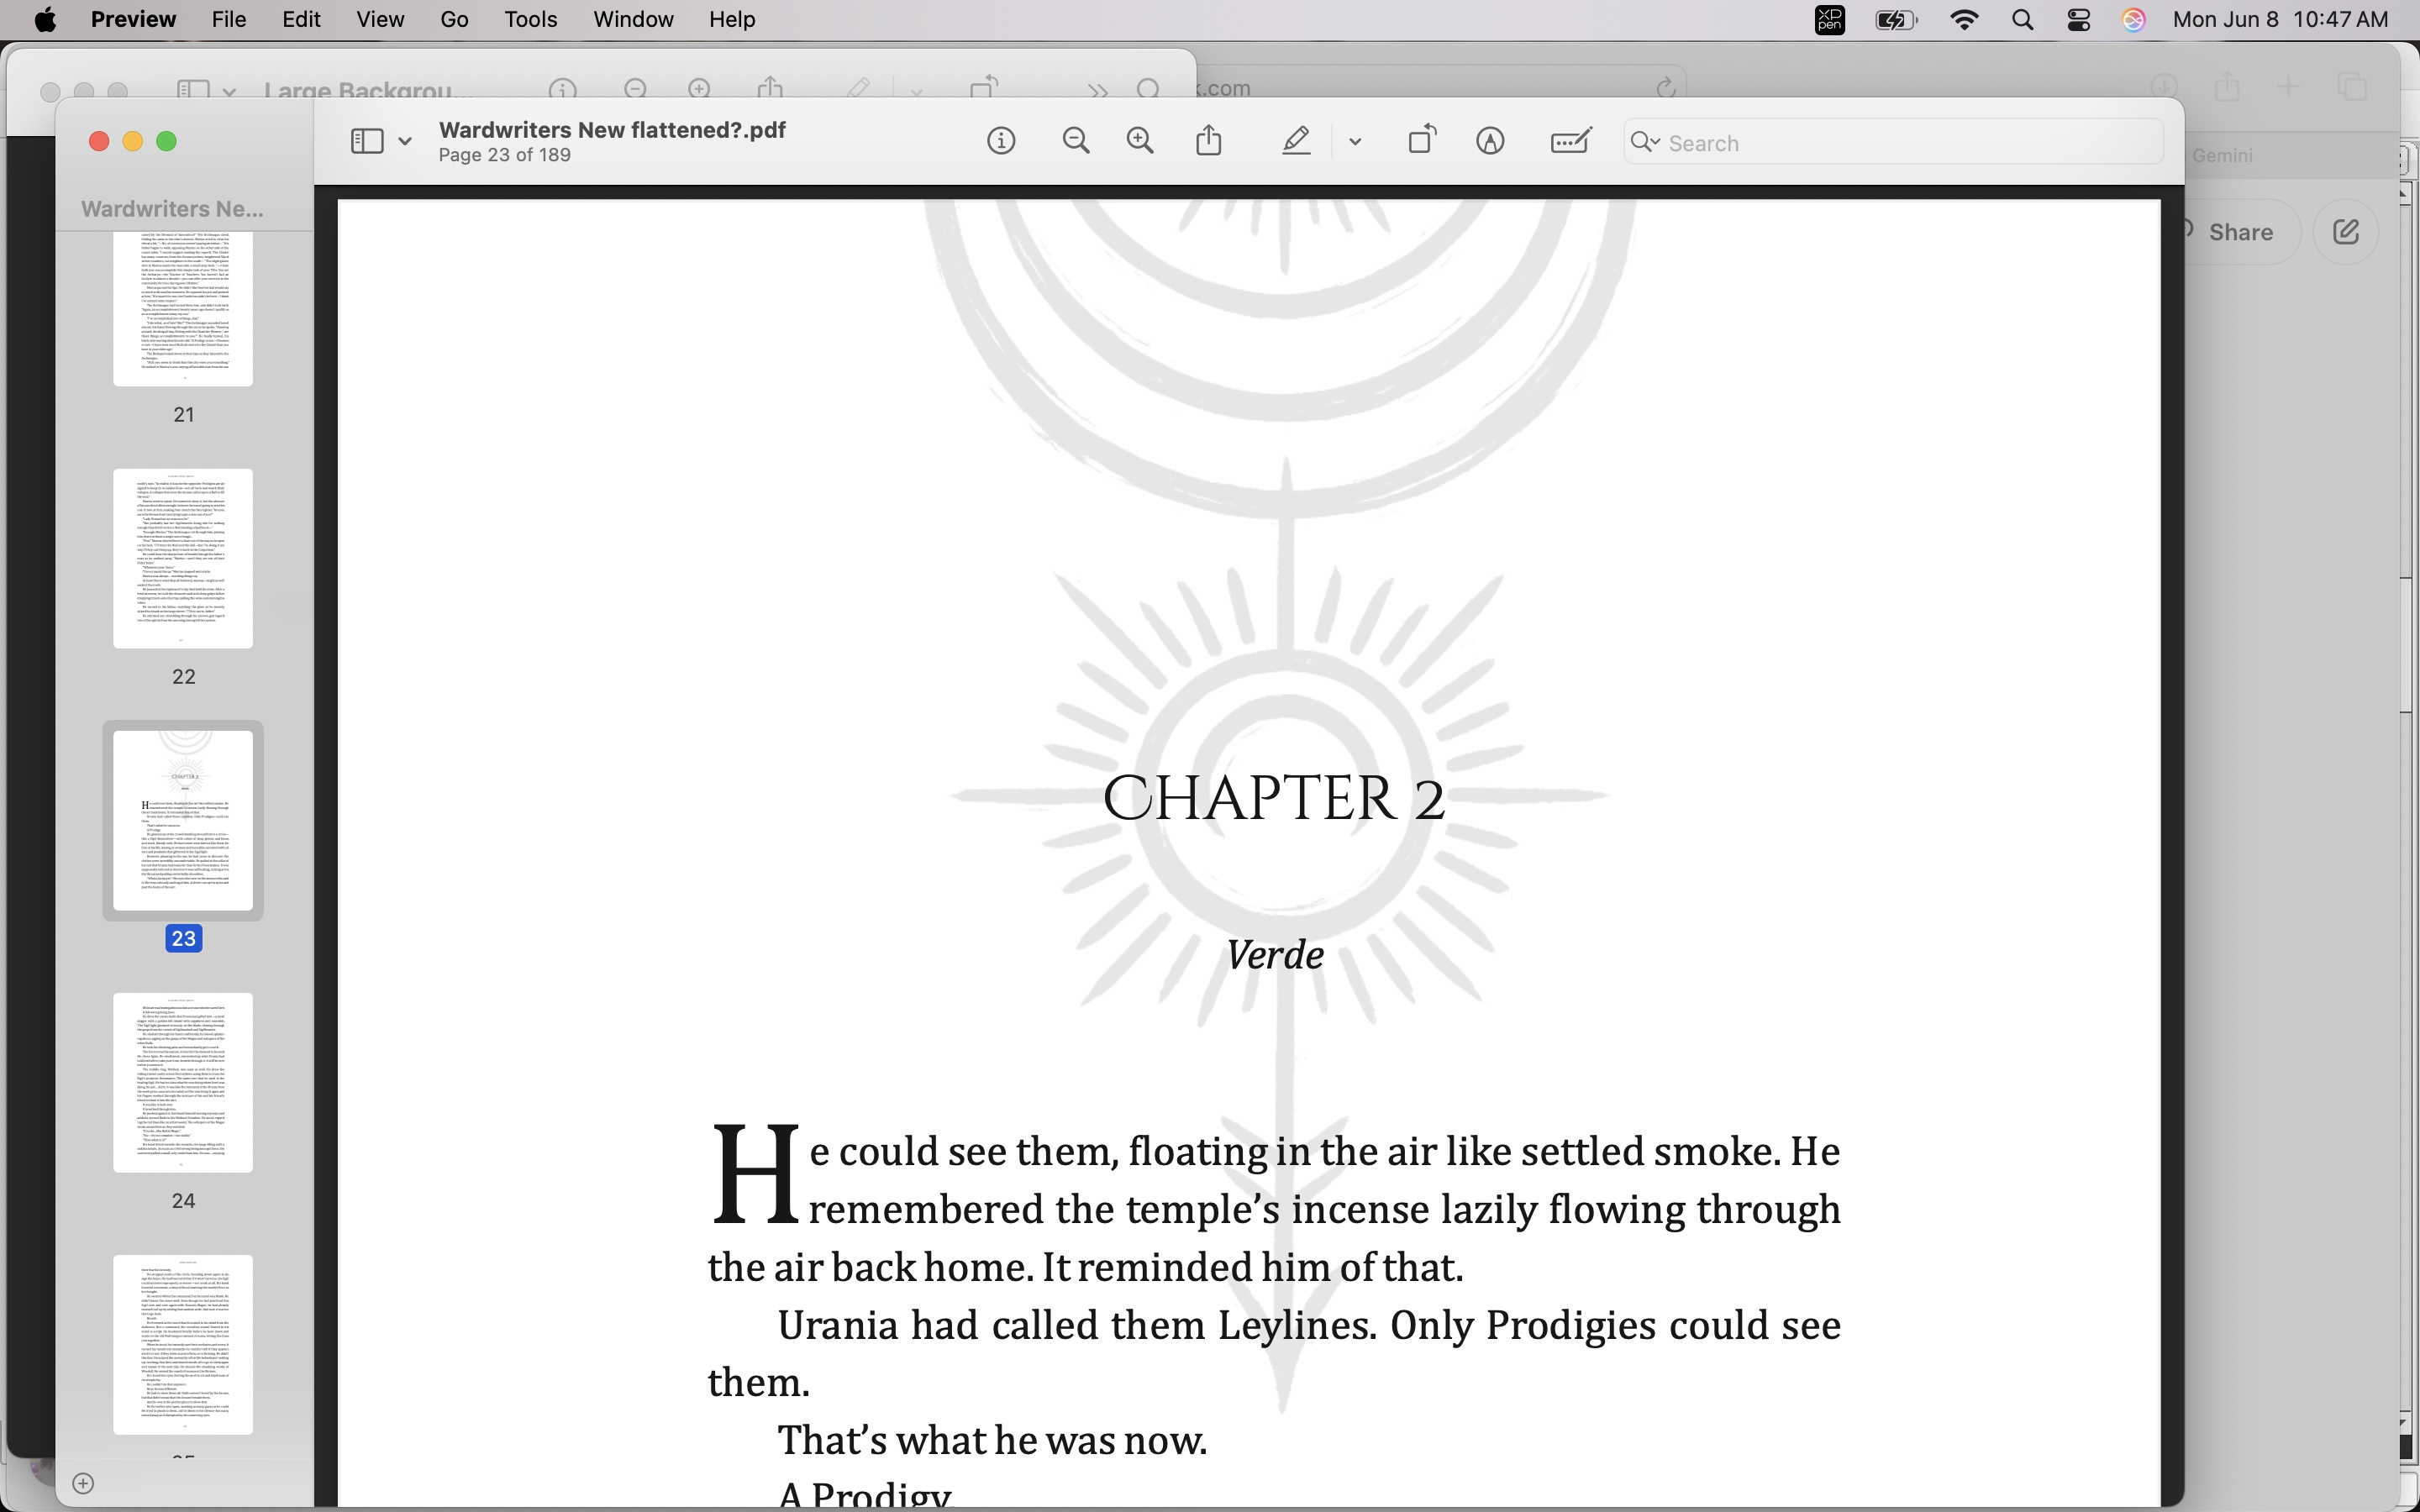This screenshot has width=2420, height=1512.
Task: Toggle the highlight pen tool in Wardwriters toolbar
Action: 1296,142
